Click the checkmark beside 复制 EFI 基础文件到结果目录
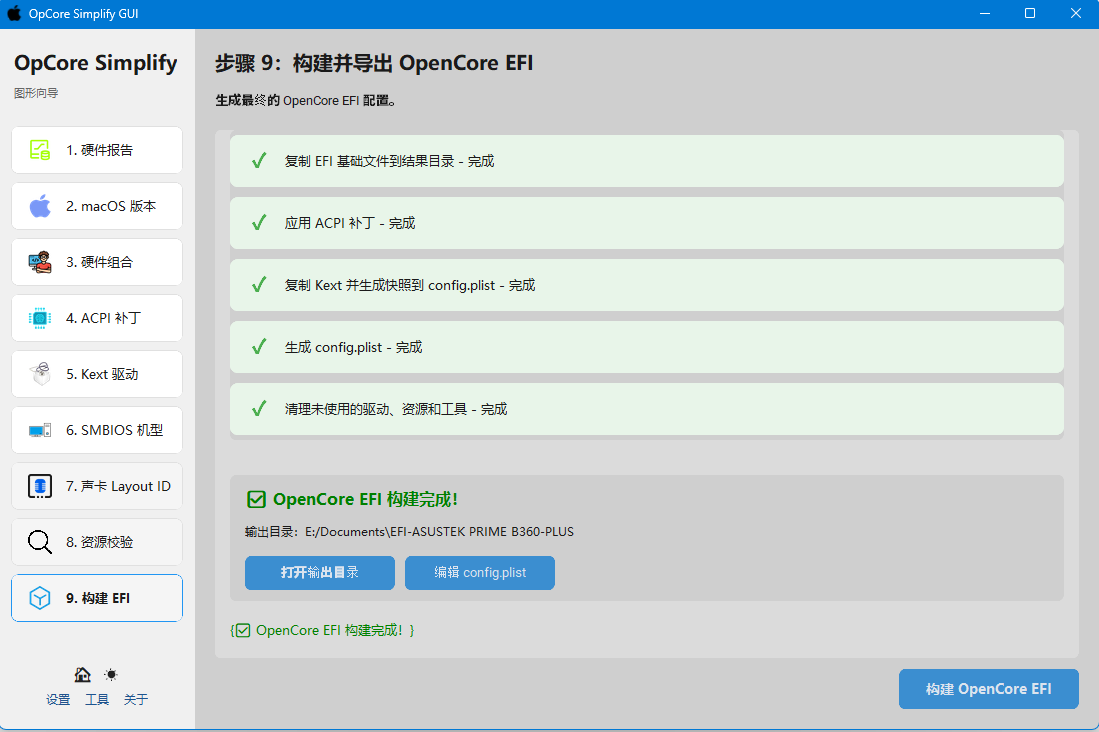Viewport: 1099px width, 732px height. pyautogui.click(x=259, y=161)
